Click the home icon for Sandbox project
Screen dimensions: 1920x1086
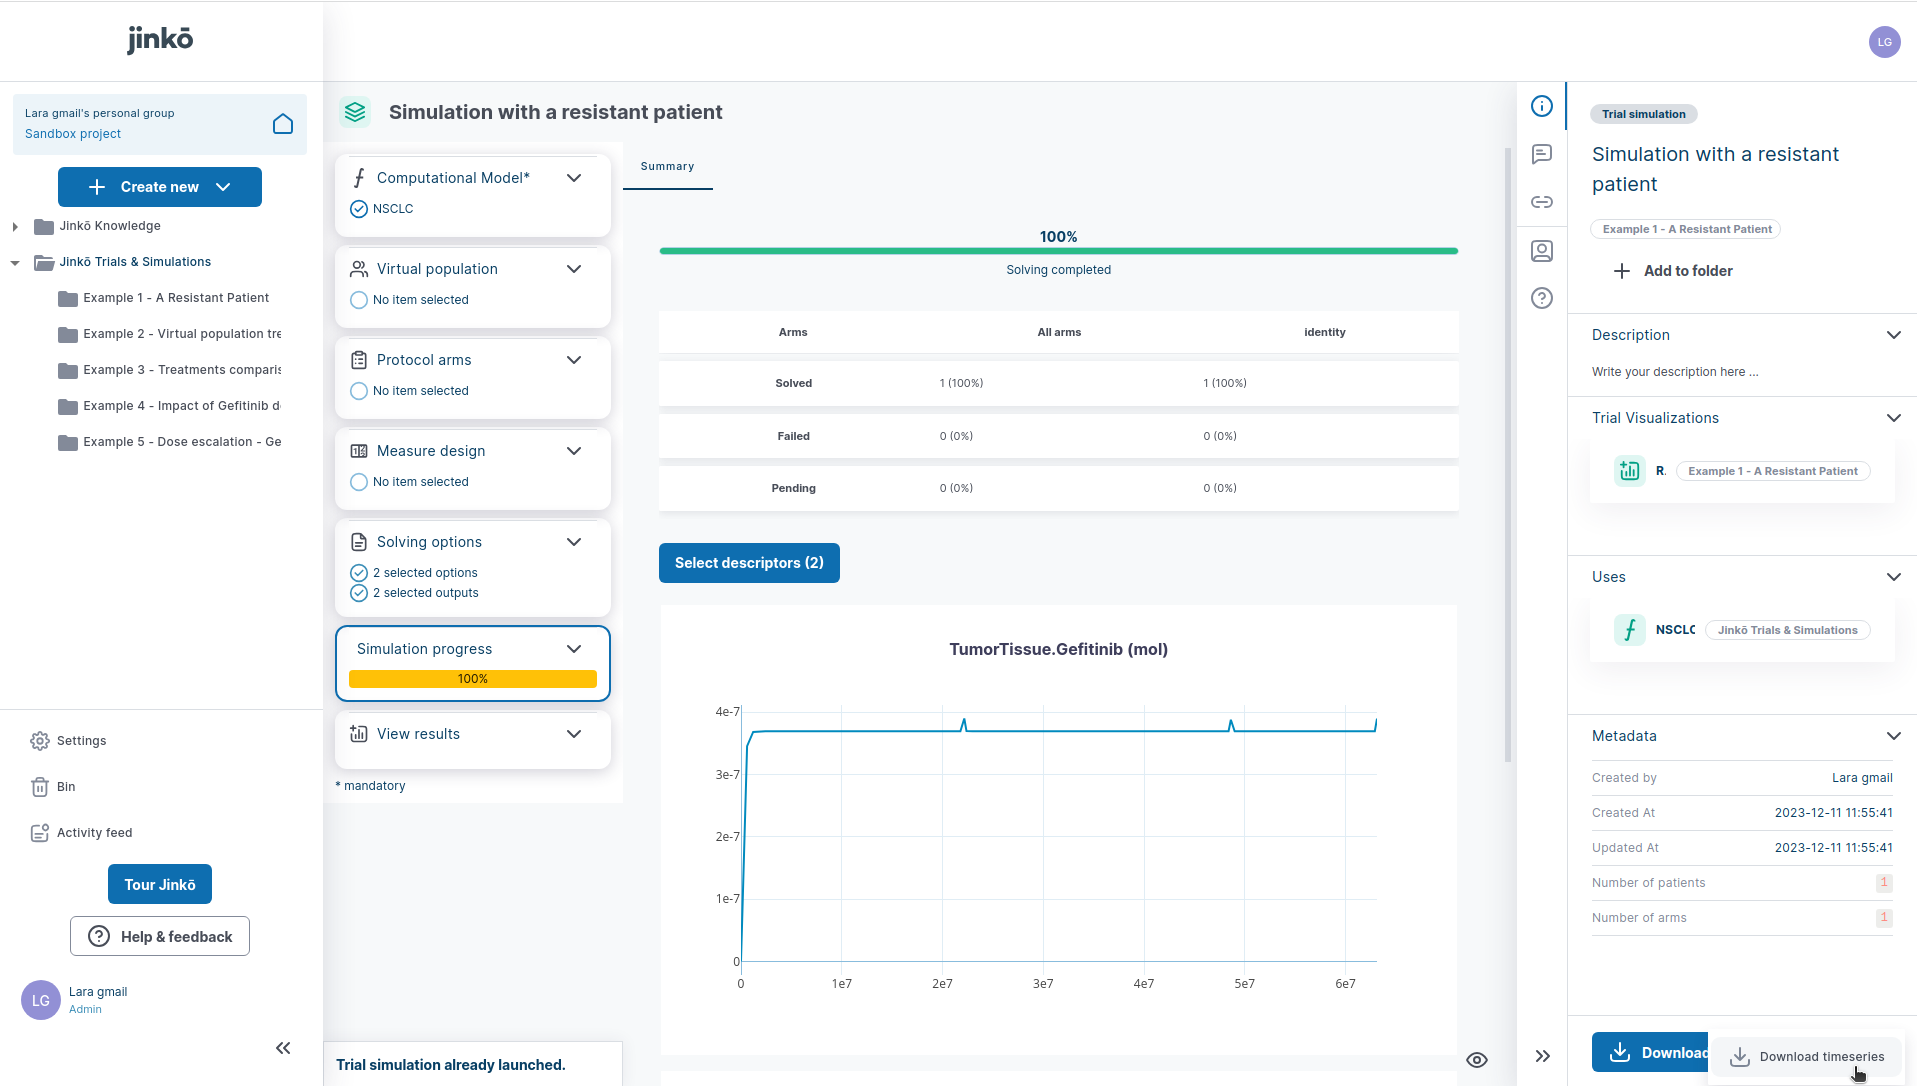coord(283,124)
